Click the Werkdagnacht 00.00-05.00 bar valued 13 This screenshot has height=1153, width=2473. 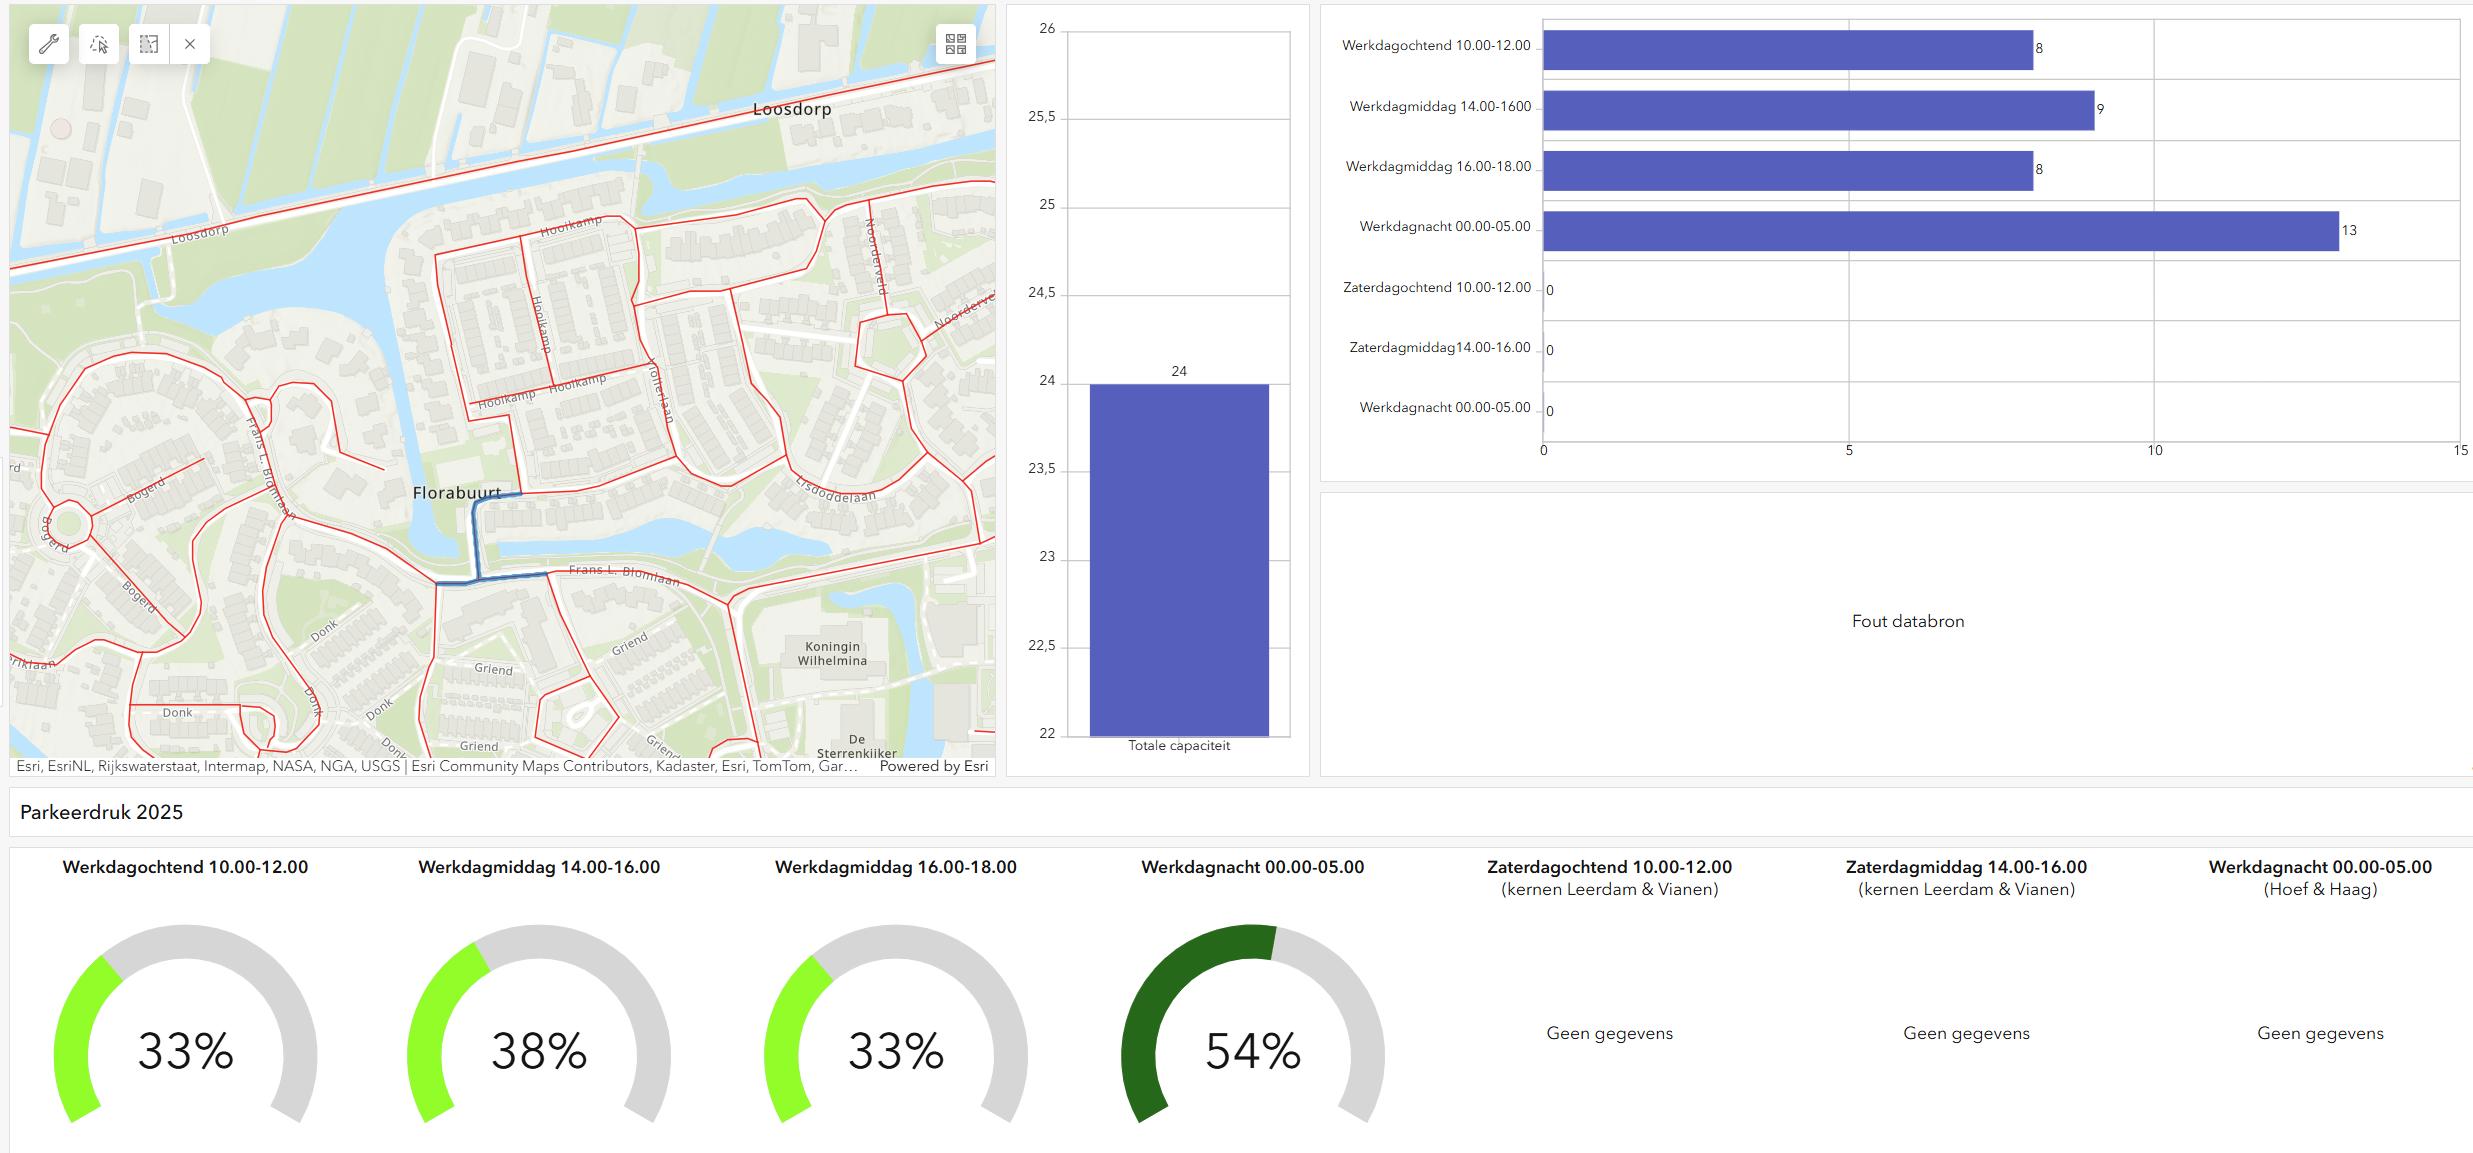[x=1940, y=230]
